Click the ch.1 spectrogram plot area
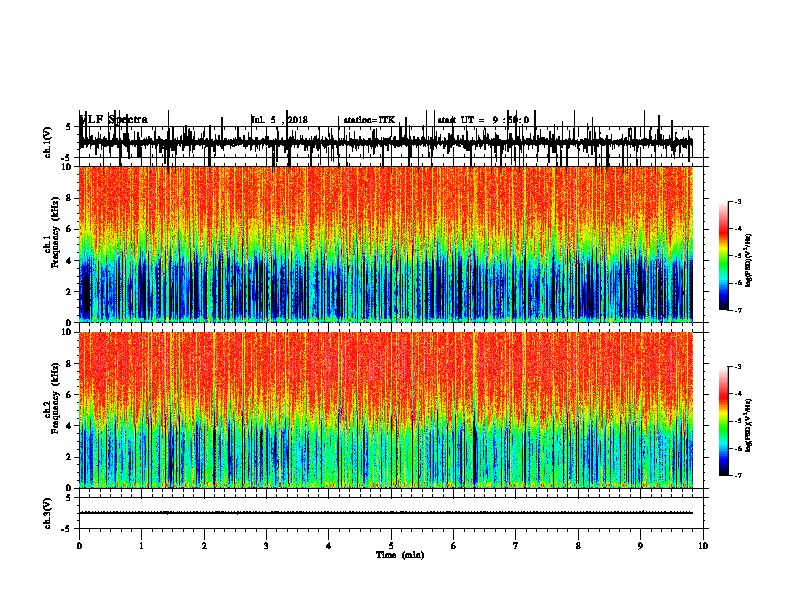Image resolution: width=792 pixels, height=612 pixels. click(386, 244)
